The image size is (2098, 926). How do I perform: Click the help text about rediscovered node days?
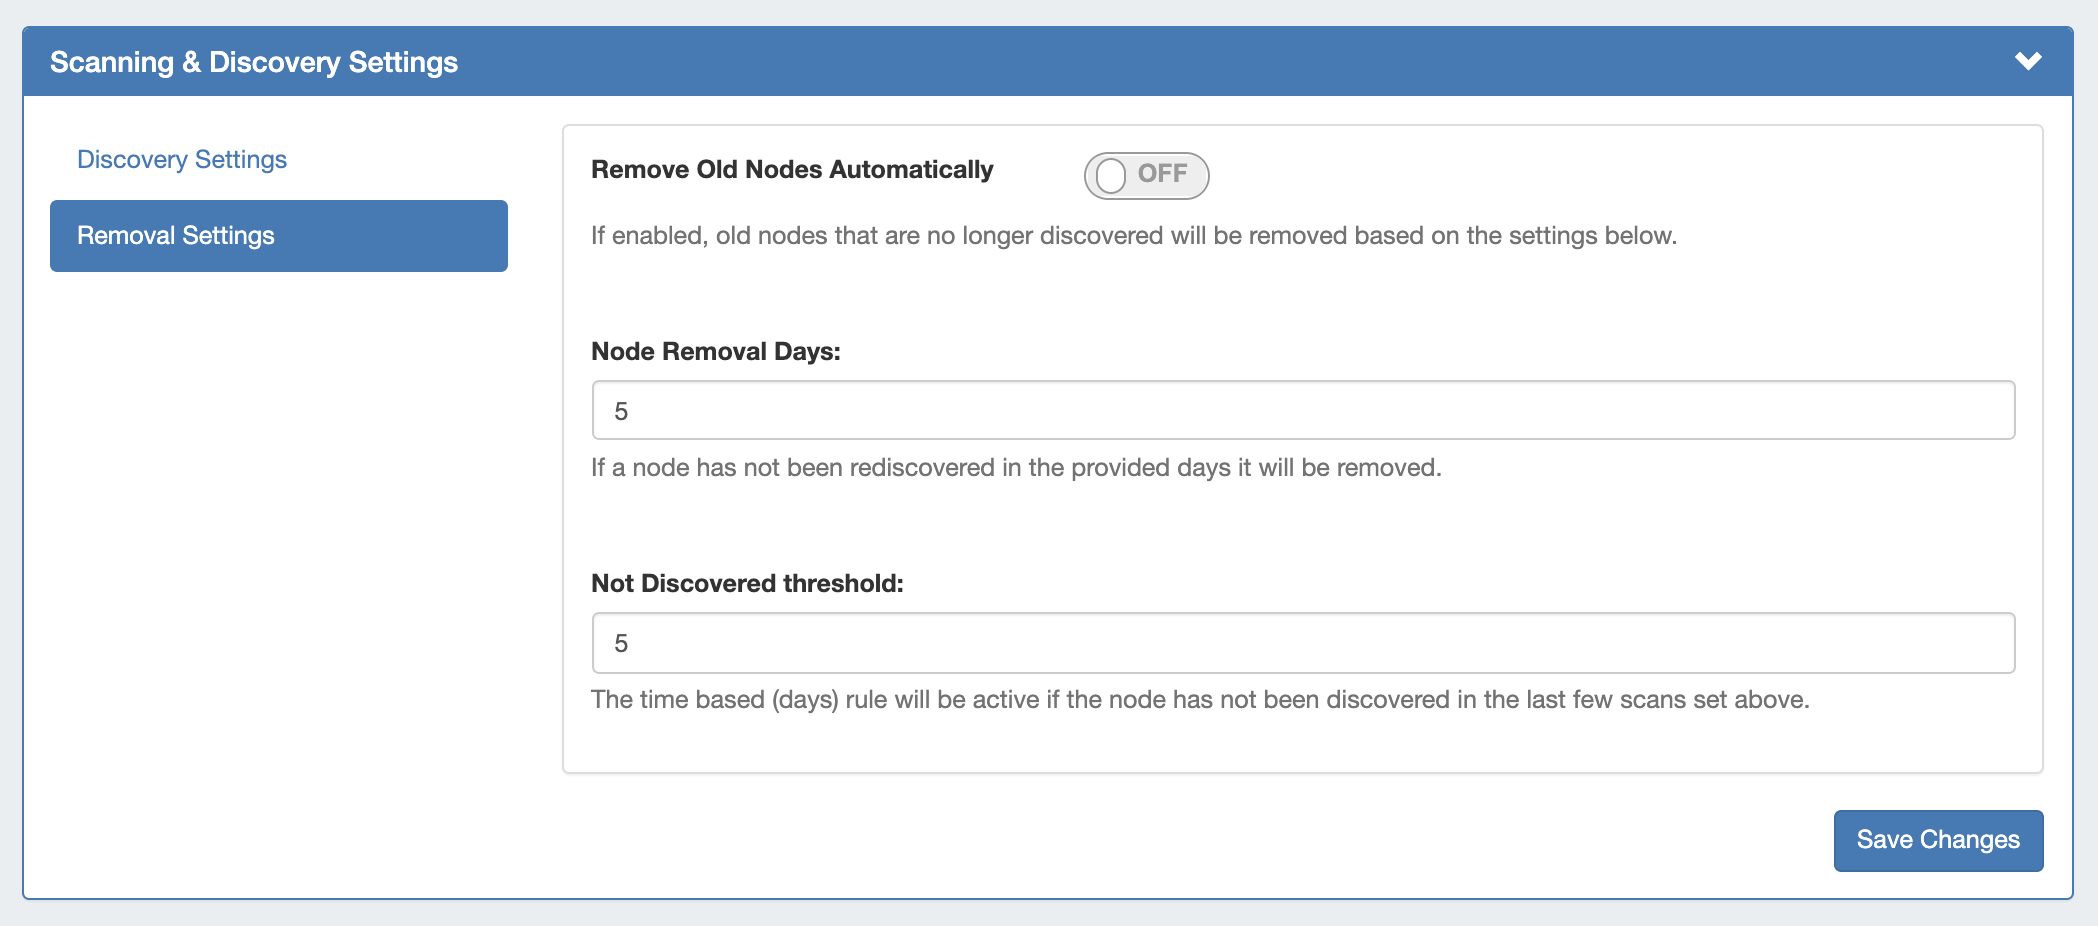[1015, 468]
